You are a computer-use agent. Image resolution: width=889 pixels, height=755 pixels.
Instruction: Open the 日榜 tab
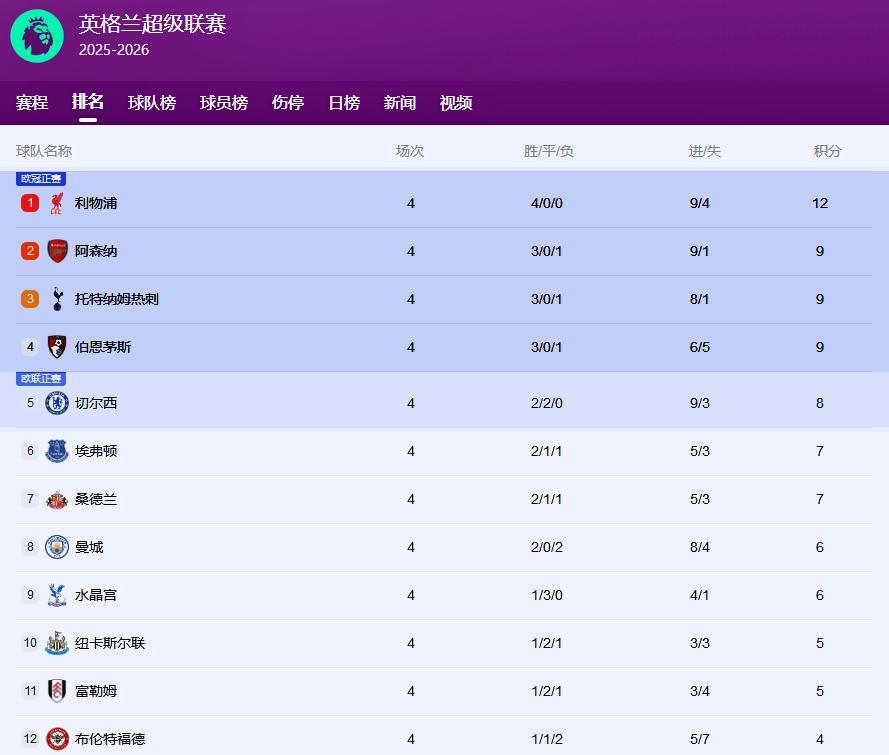(x=344, y=103)
